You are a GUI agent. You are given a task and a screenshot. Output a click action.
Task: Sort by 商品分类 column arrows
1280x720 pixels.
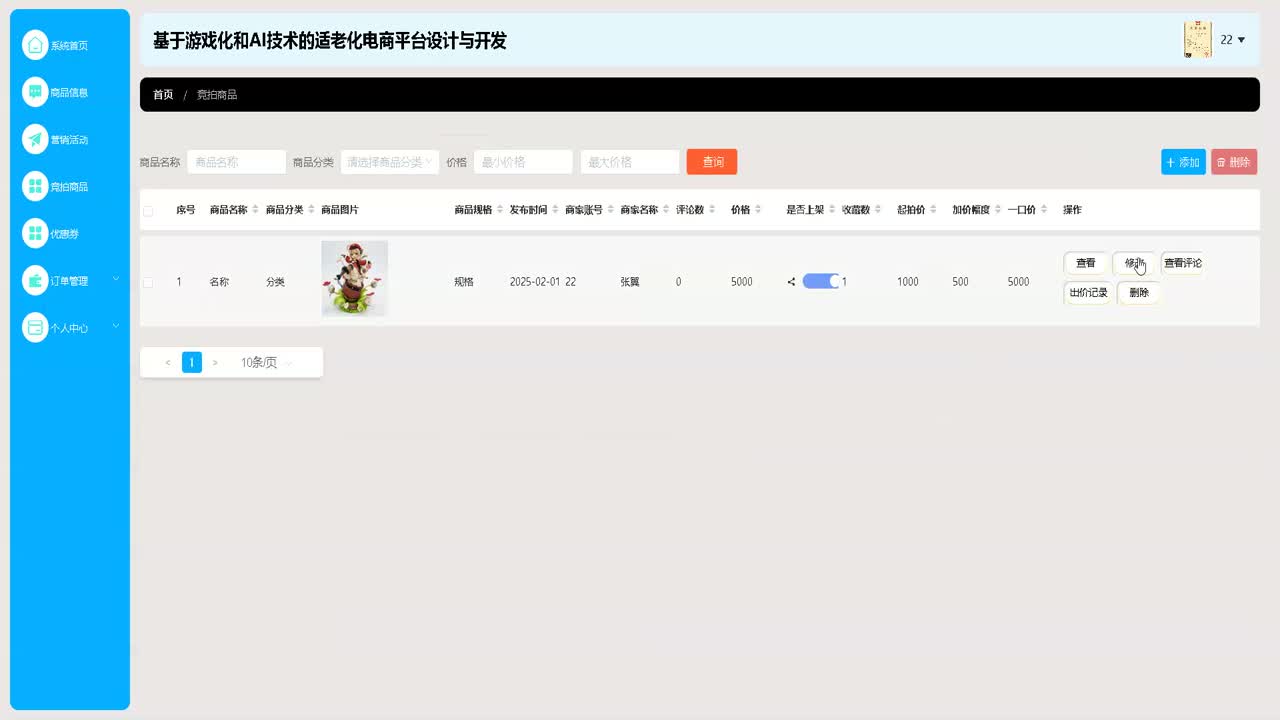(311, 210)
